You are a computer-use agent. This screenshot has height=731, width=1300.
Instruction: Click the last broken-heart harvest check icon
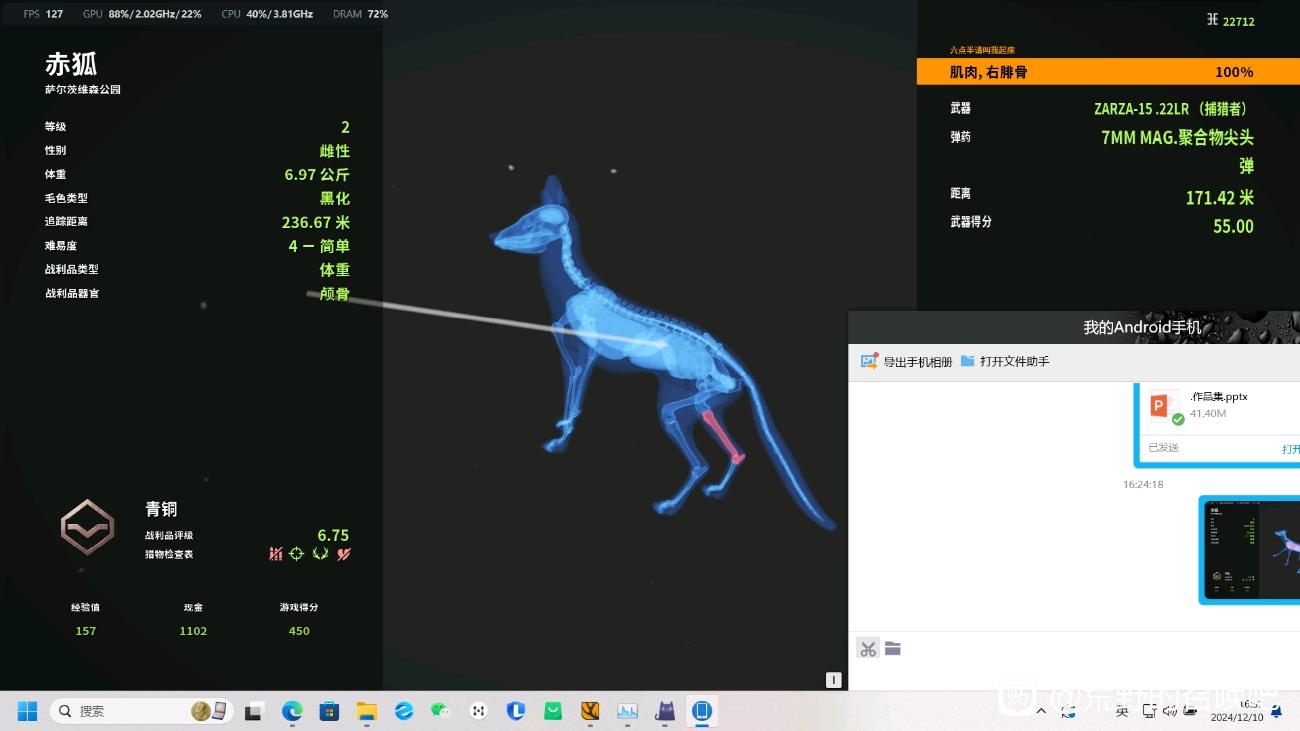344,554
